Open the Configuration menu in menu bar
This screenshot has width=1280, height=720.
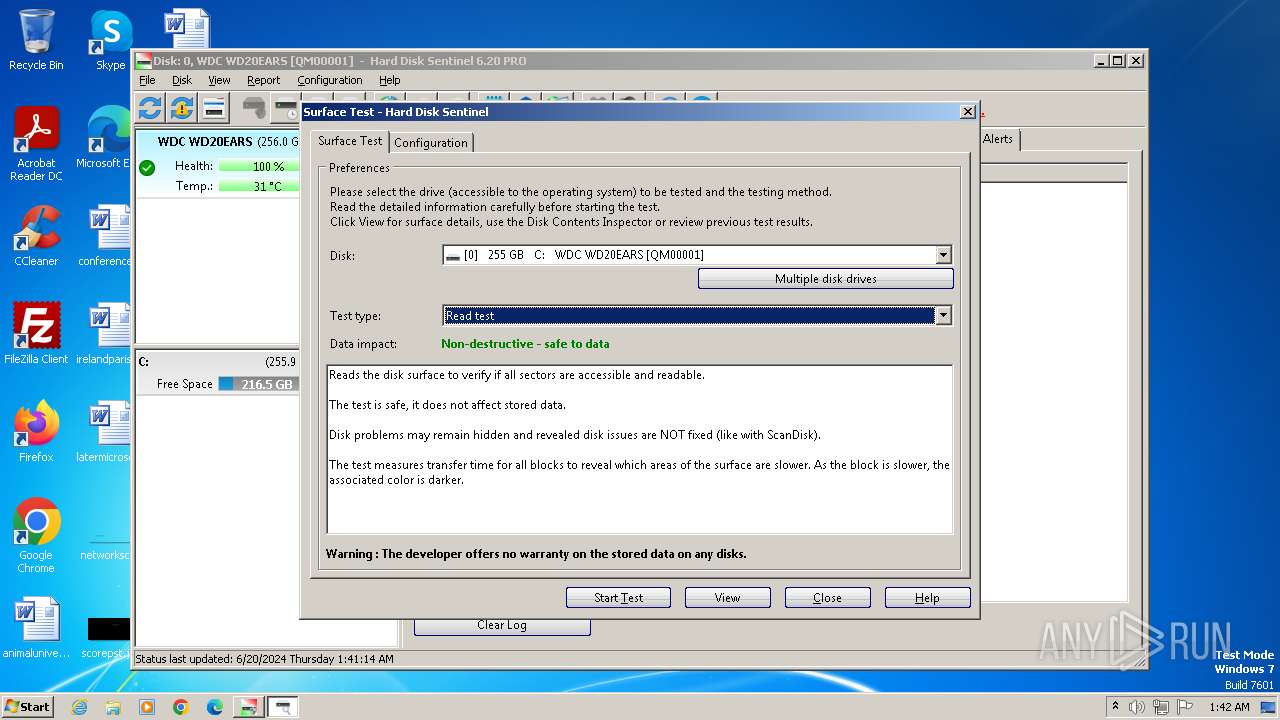click(329, 80)
